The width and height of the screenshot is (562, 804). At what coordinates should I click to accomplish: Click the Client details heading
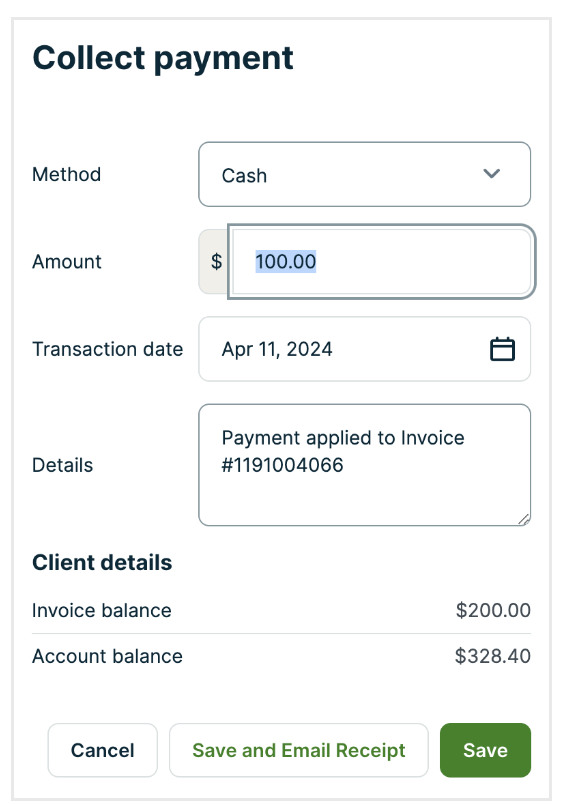click(102, 562)
